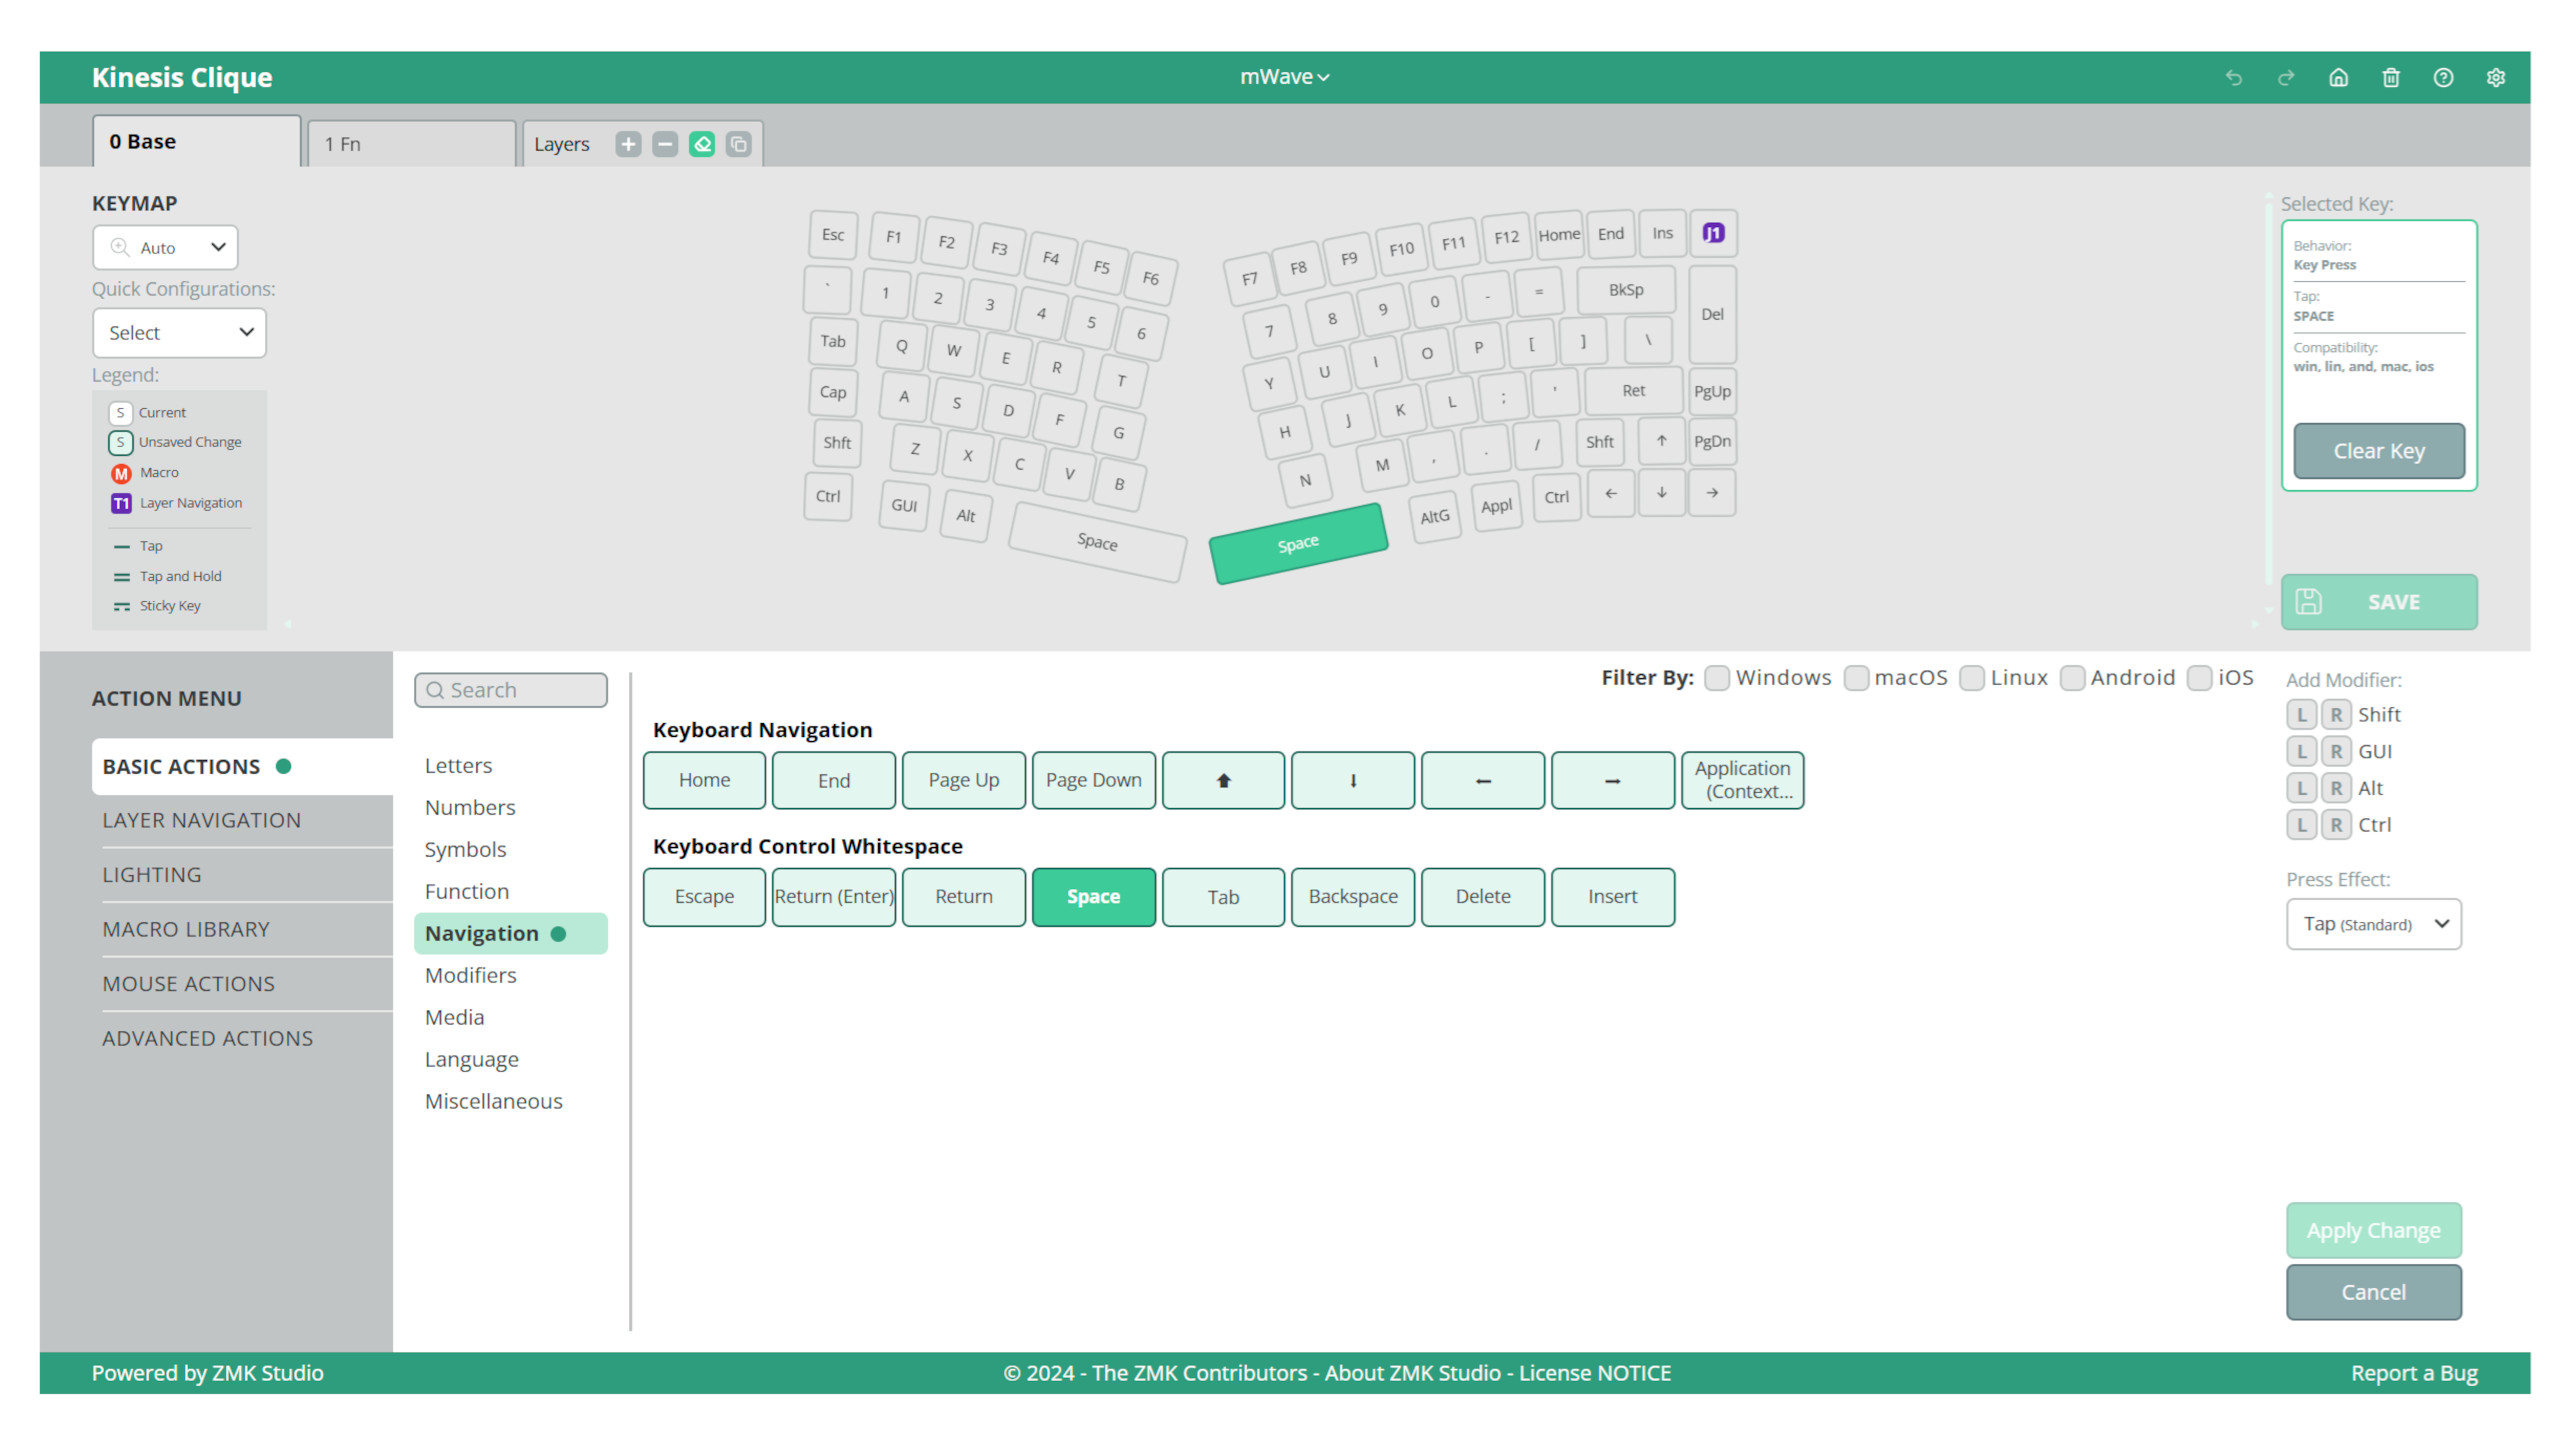Viewport: 2561px width, 1440px height.
Task: Toggle the Windows filter checkbox
Action: [1716, 678]
